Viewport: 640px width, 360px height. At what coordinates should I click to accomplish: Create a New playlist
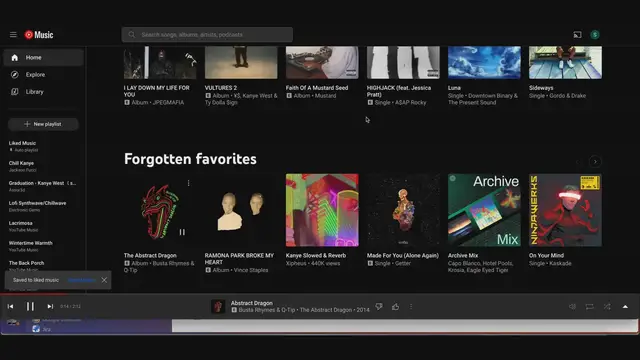tap(43, 124)
